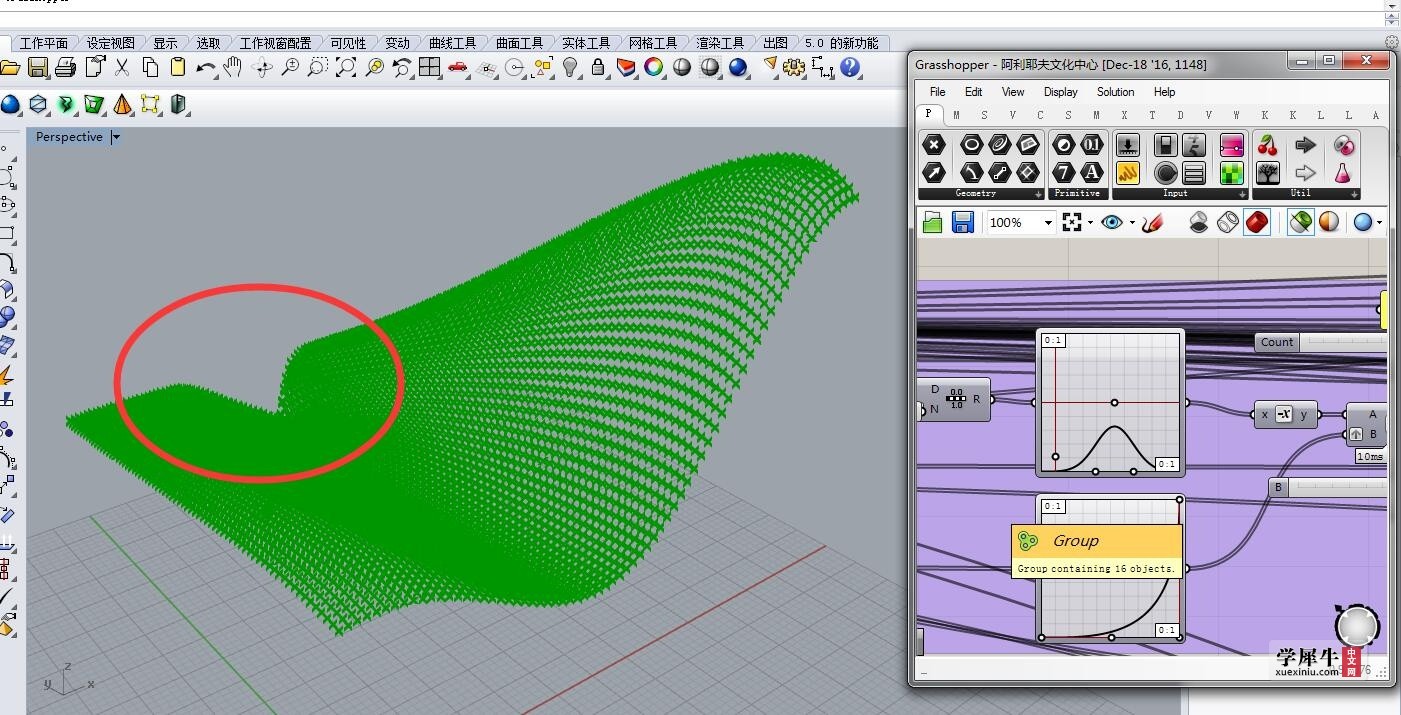Click the Print icon in Rhino toolbar
Viewport: 1401px width, 715px height.
coord(66,67)
